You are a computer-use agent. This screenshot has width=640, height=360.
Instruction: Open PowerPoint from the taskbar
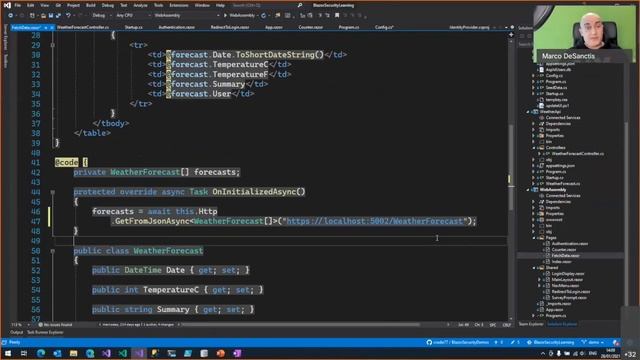[221, 353]
